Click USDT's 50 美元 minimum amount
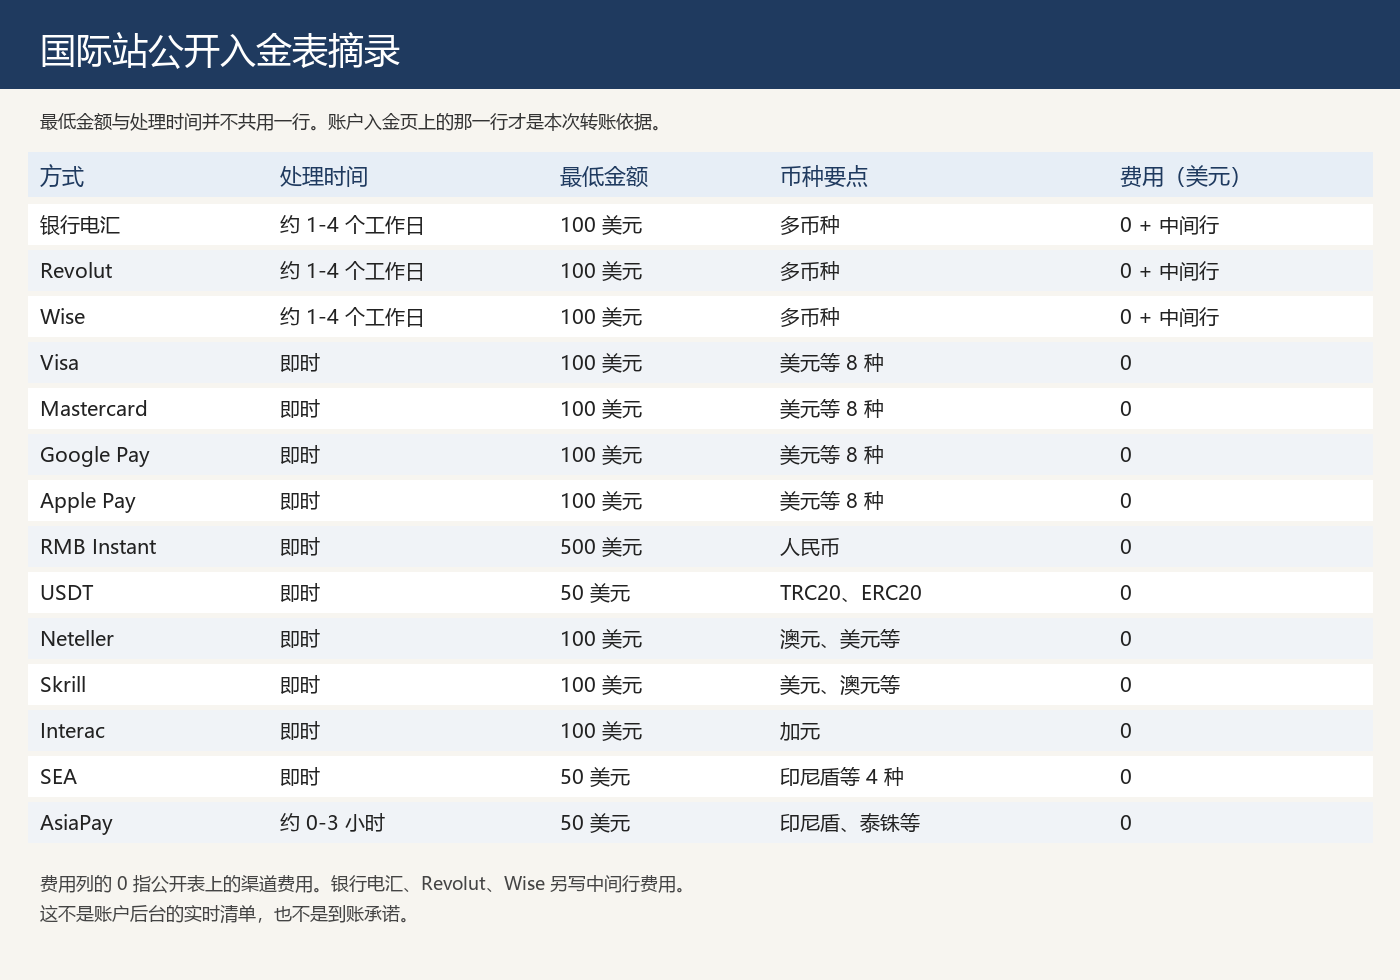 point(595,593)
